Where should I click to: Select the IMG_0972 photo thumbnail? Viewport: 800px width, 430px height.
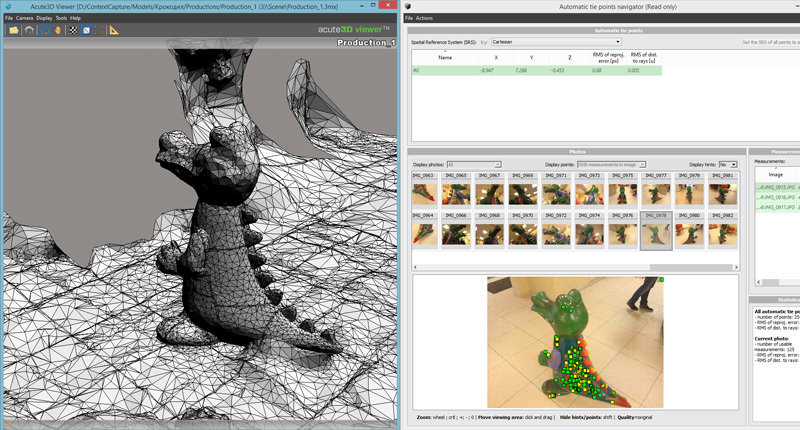556,231
